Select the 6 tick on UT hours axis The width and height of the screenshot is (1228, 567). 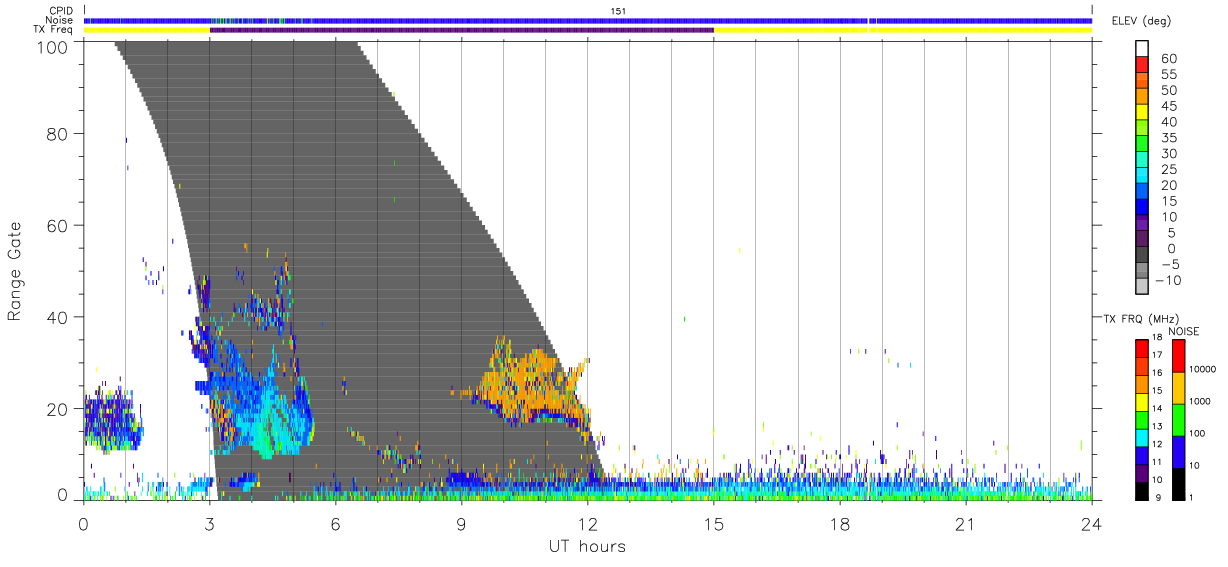[x=336, y=523]
